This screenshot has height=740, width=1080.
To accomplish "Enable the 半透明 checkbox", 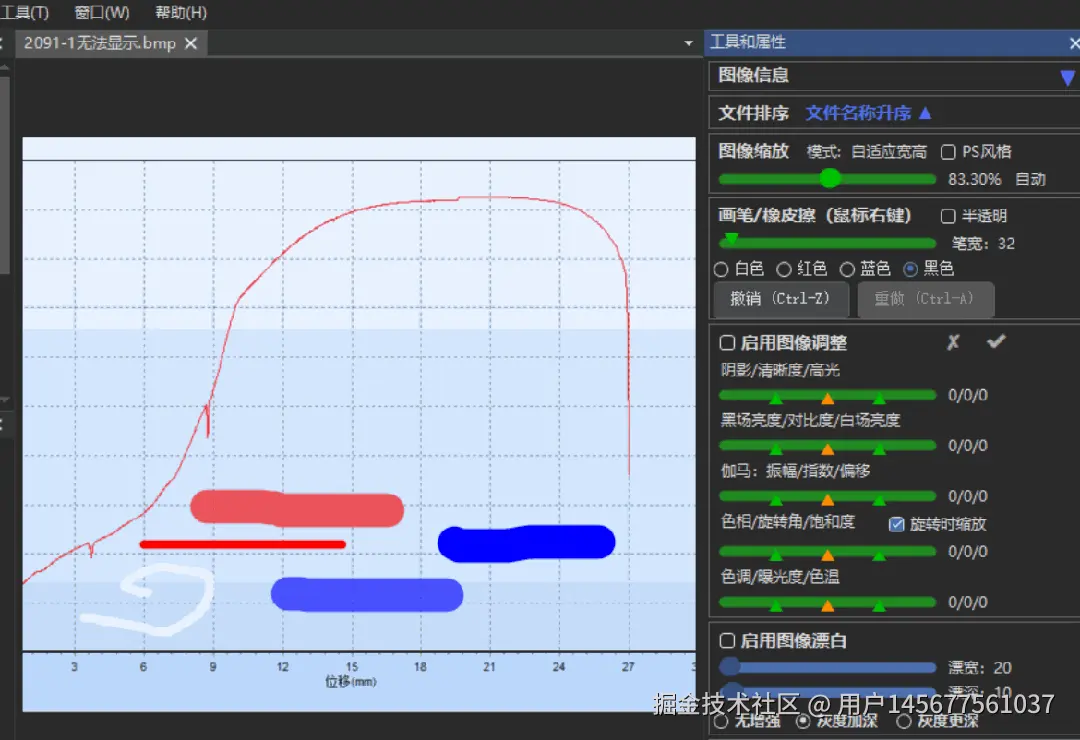I will pyautogui.click(x=948, y=216).
